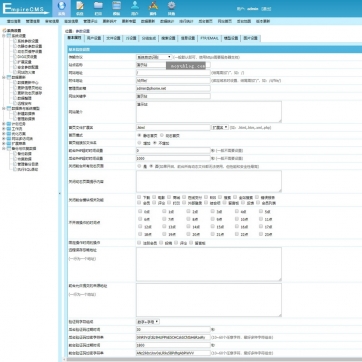Check the 下载 module checkbox
The height and width of the screenshot is (362, 362).
click(x=139, y=197)
